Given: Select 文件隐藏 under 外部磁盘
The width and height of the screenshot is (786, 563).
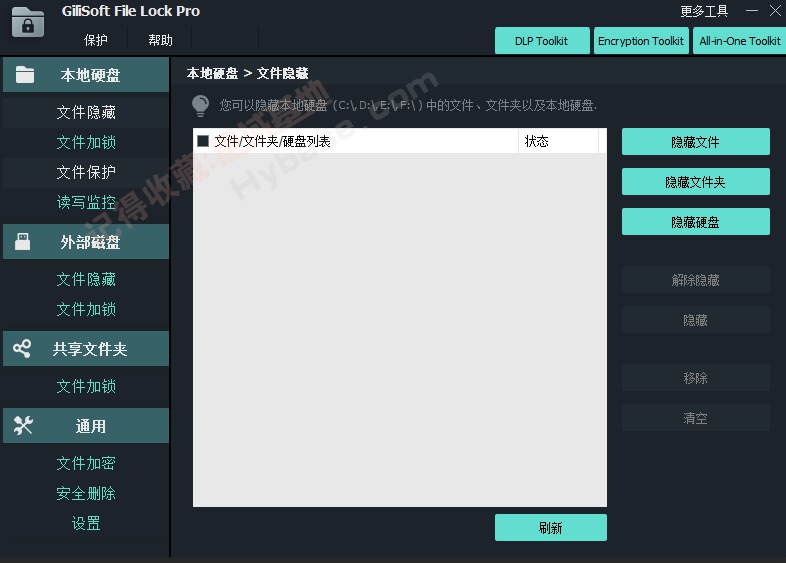Looking at the screenshot, I should pos(86,279).
